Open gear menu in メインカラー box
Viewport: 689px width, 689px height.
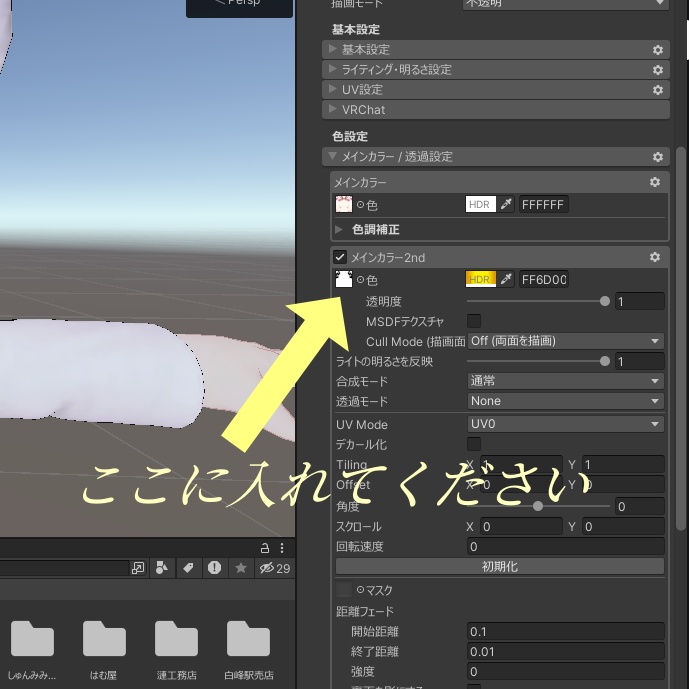pyautogui.click(x=655, y=182)
